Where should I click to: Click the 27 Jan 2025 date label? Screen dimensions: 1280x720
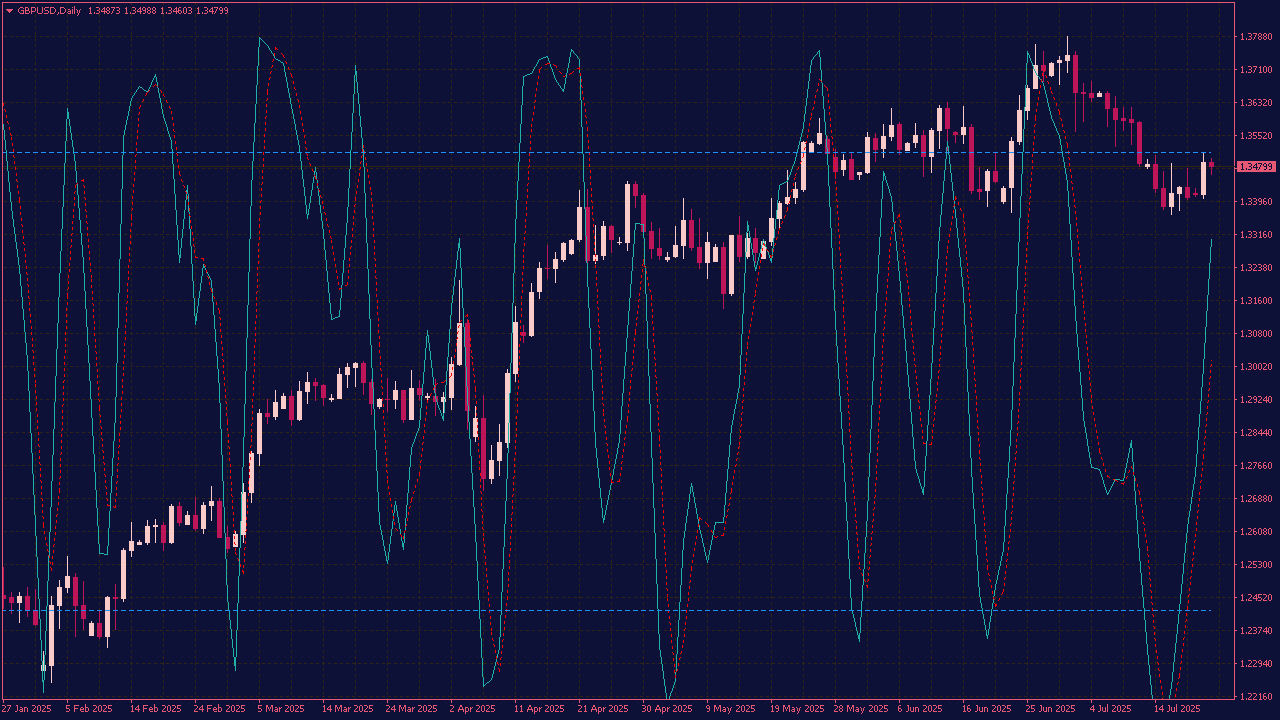tap(27, 709)
